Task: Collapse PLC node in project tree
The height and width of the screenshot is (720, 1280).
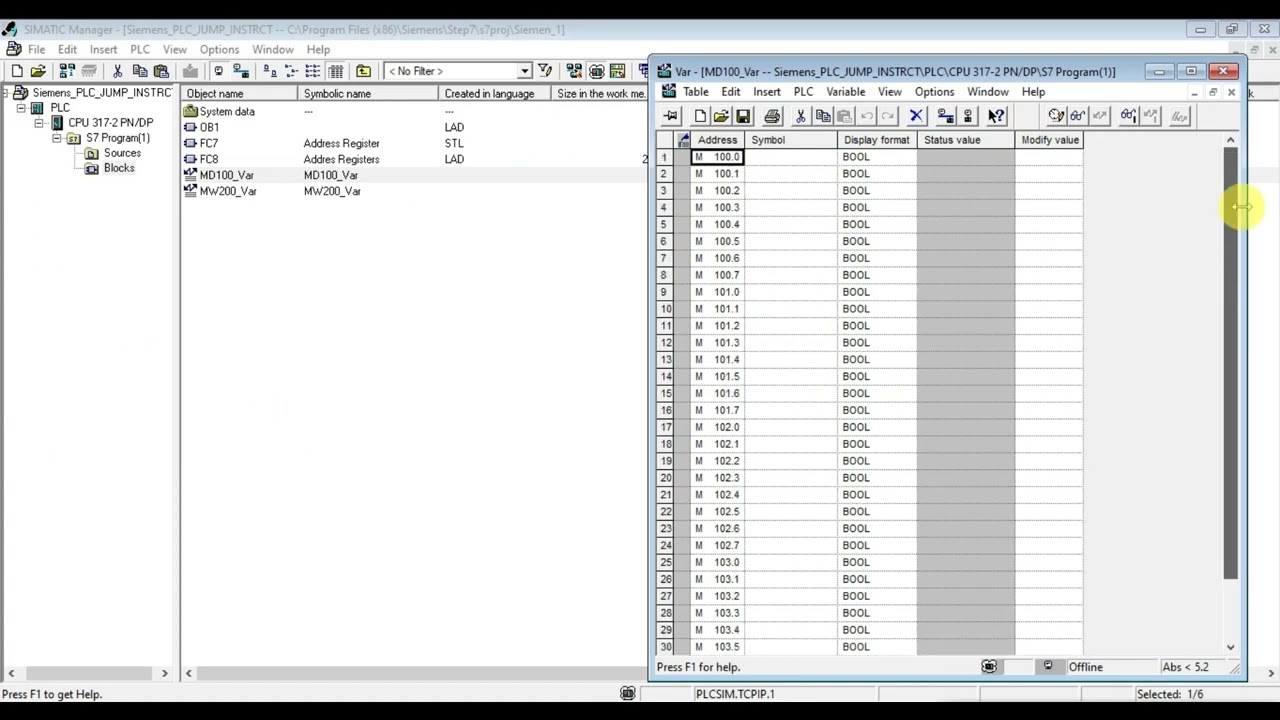Action: [21, 108]
